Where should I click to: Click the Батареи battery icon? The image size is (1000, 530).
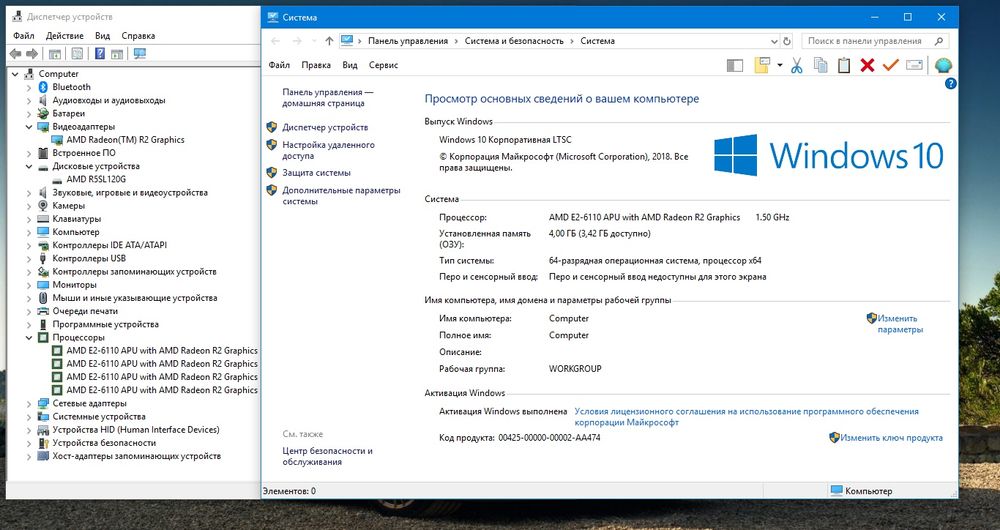click(x=43, y=114)
